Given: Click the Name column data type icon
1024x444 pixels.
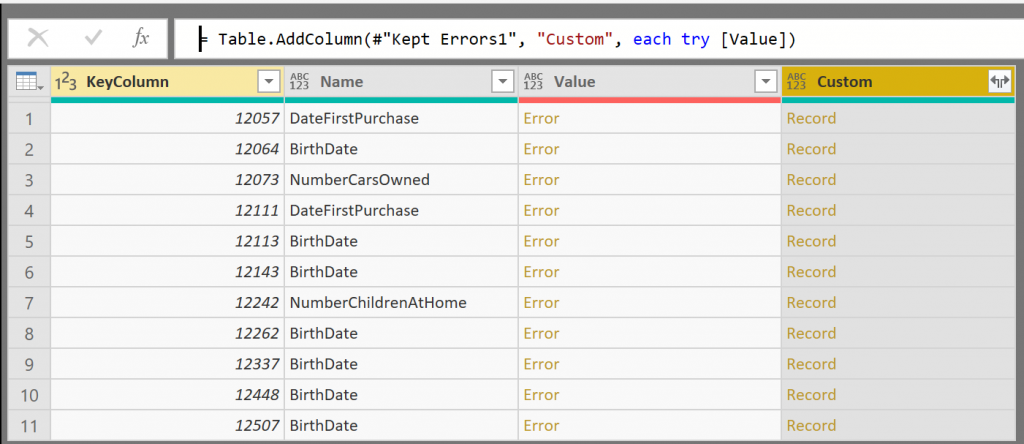Looking at the screenshot, I should pyautogui.click(x=300, y=82).
